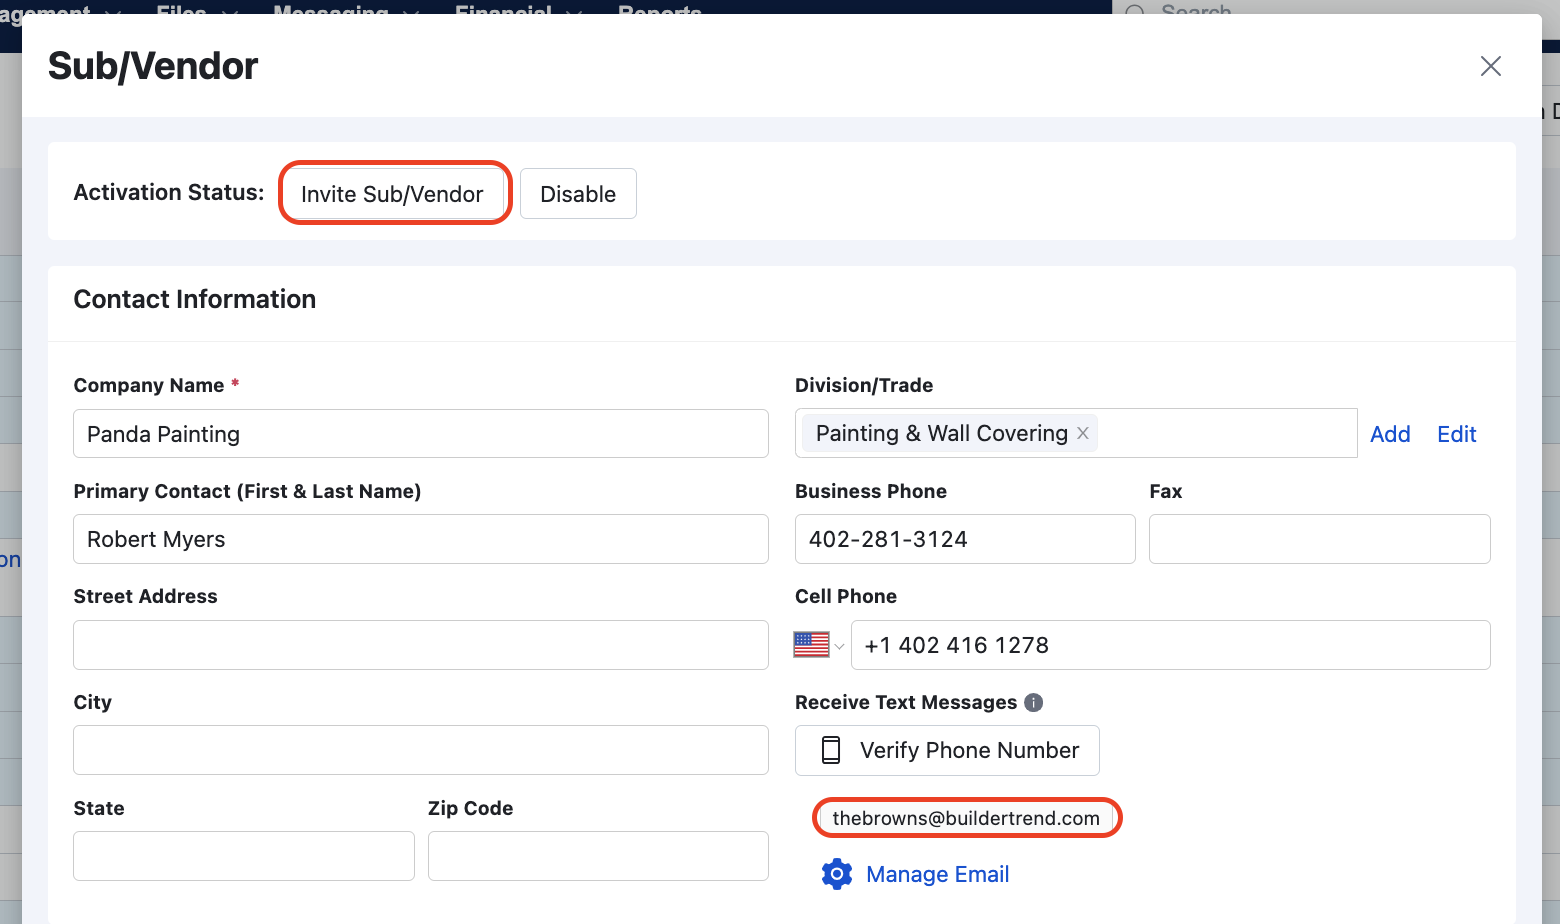The width and height of the screenshot is (1560, 924).
Task: Select the State input field
Action: tap(244, 856)
